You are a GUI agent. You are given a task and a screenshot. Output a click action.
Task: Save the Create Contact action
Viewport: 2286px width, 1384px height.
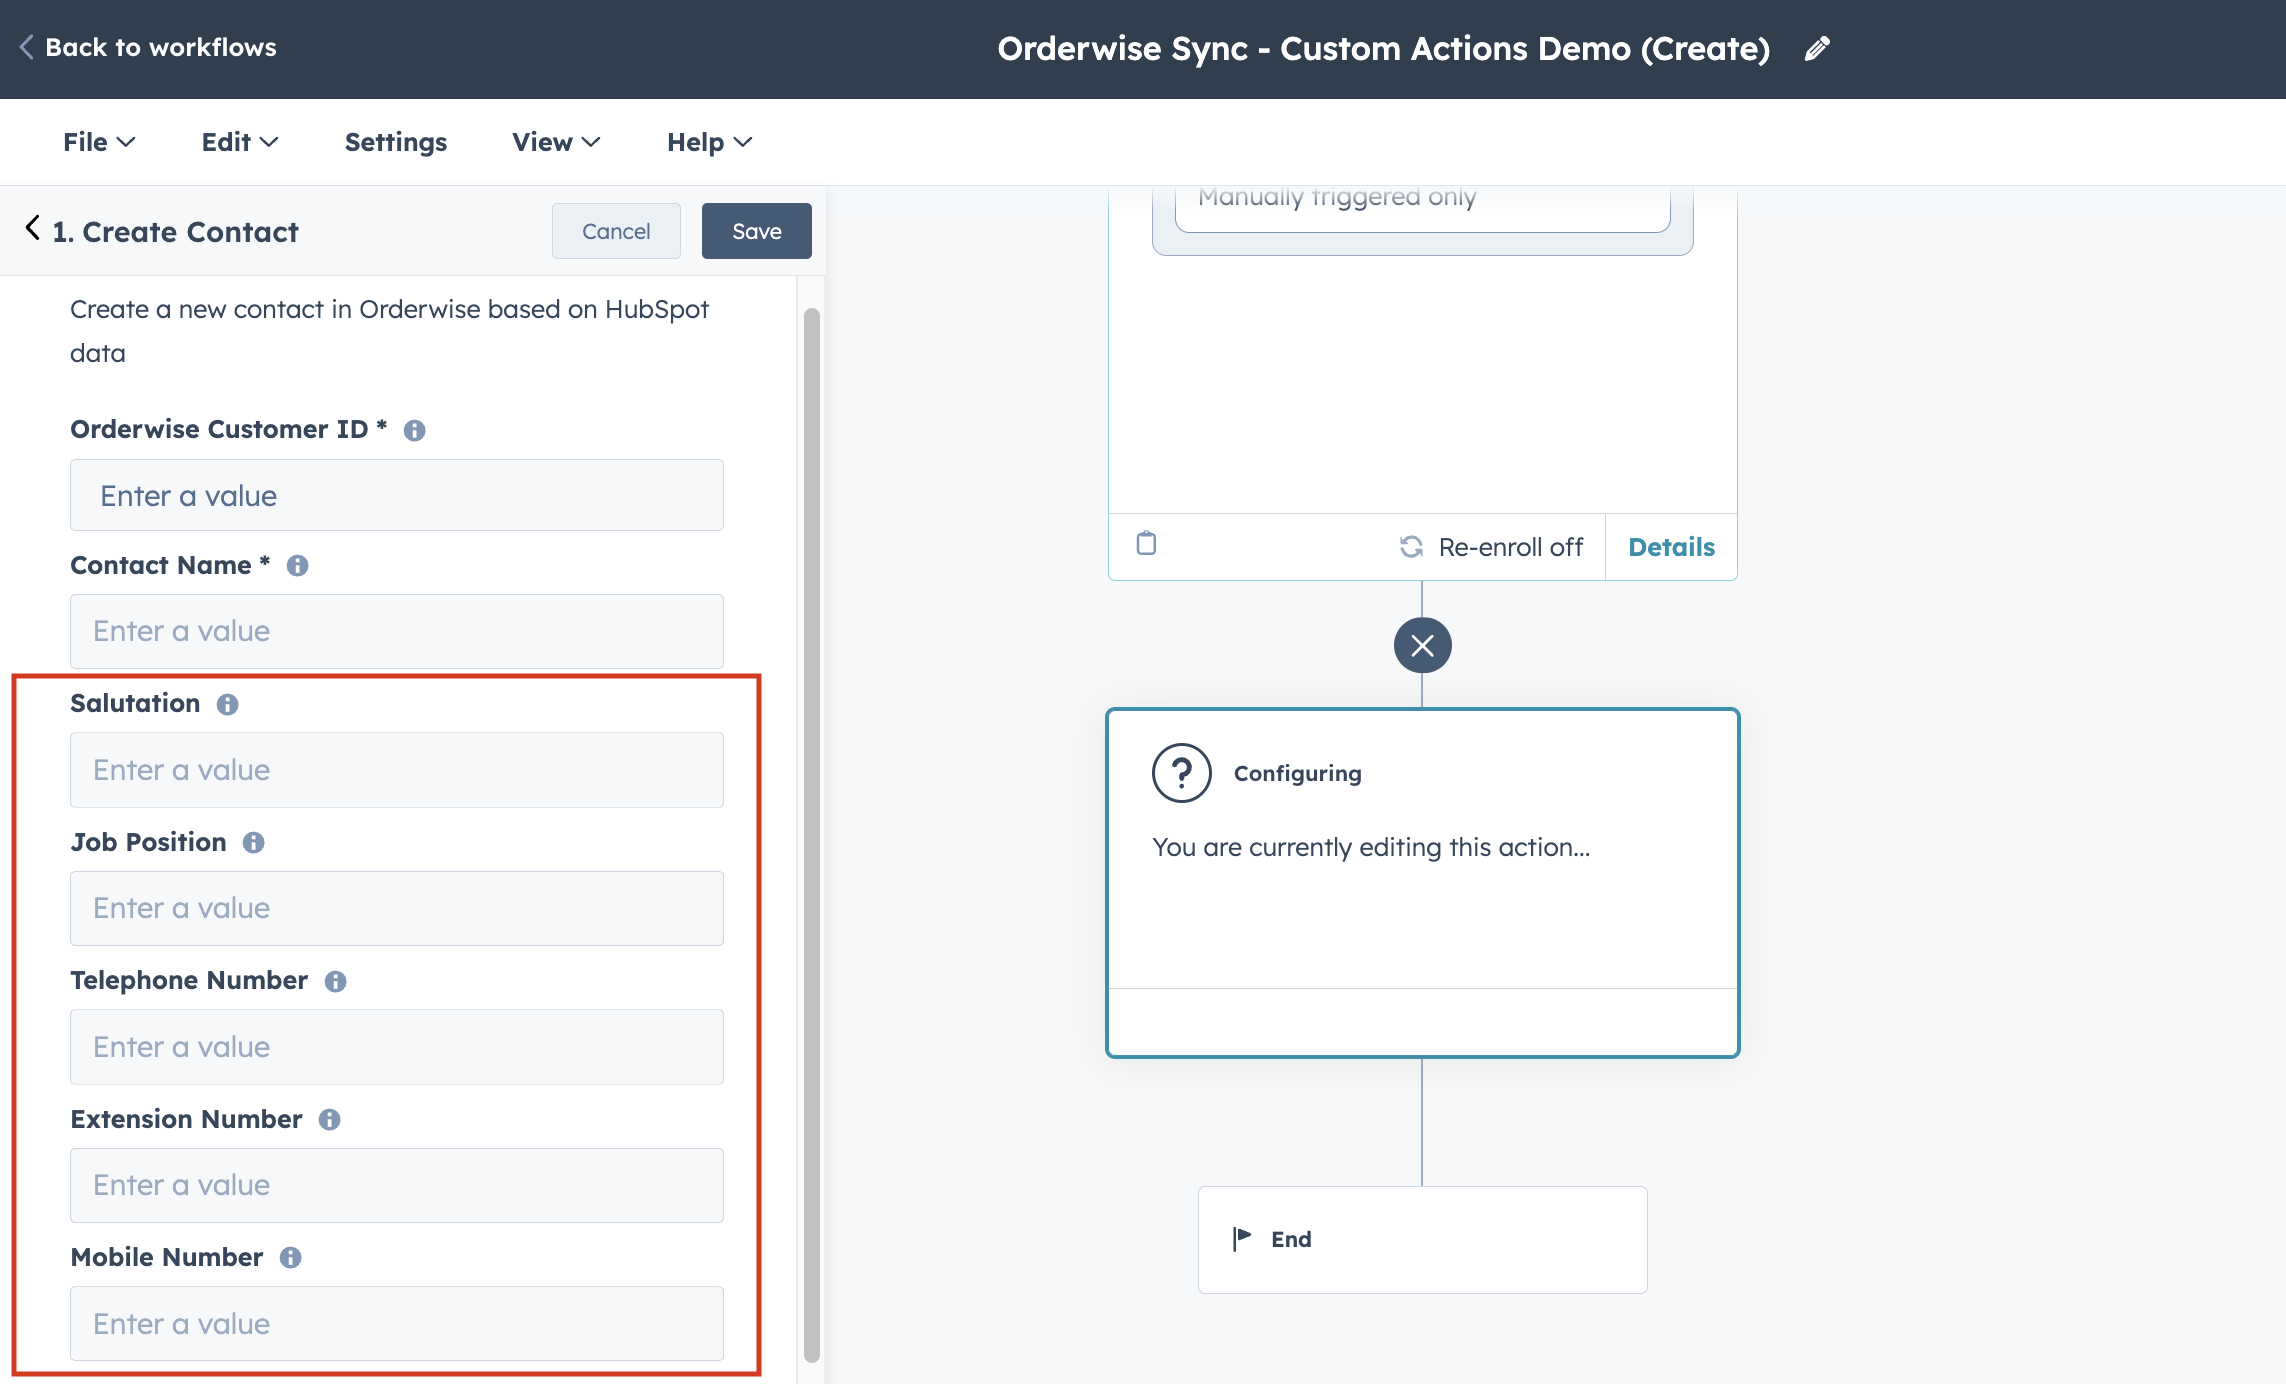[x=757, y=231]
